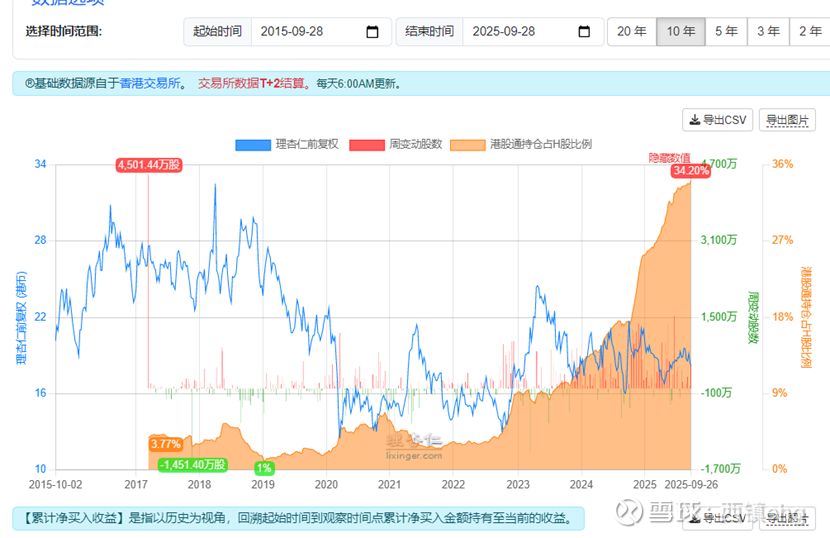This screenshot has width=830, height=538.
Task: Click the 2020 x-axis label
Action: (x=326, y=485)
